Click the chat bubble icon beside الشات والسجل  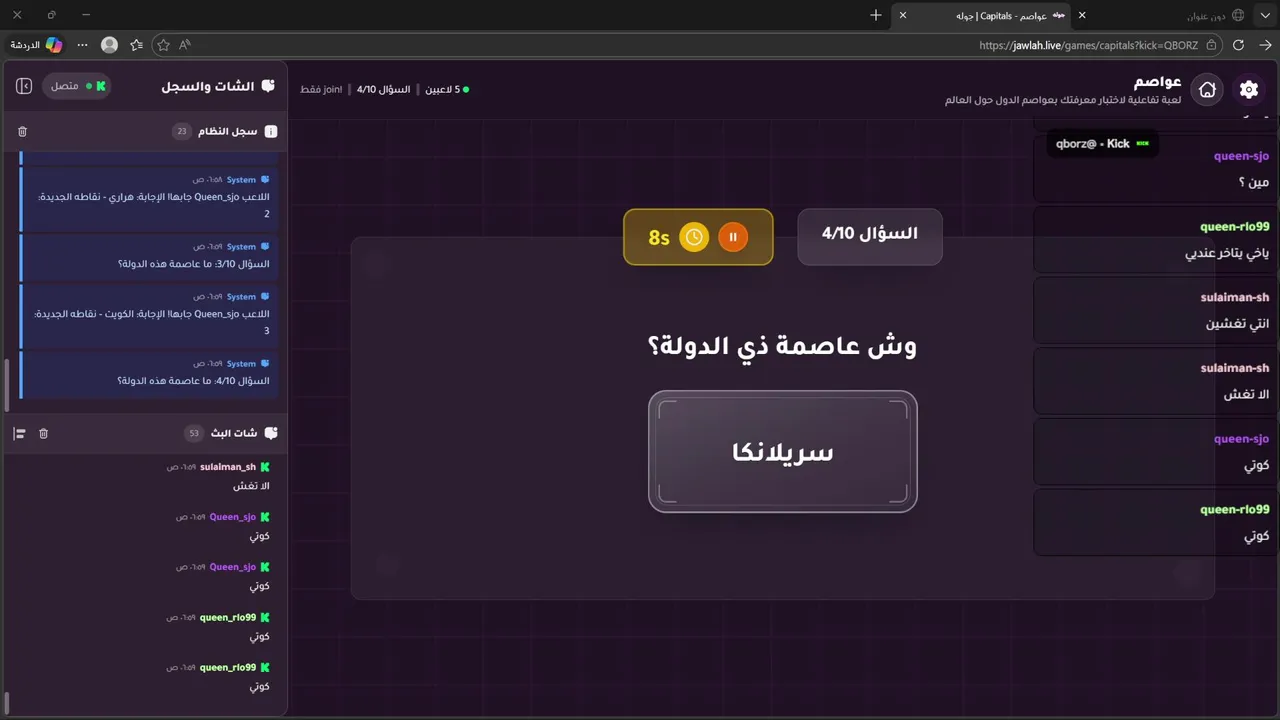268,86
